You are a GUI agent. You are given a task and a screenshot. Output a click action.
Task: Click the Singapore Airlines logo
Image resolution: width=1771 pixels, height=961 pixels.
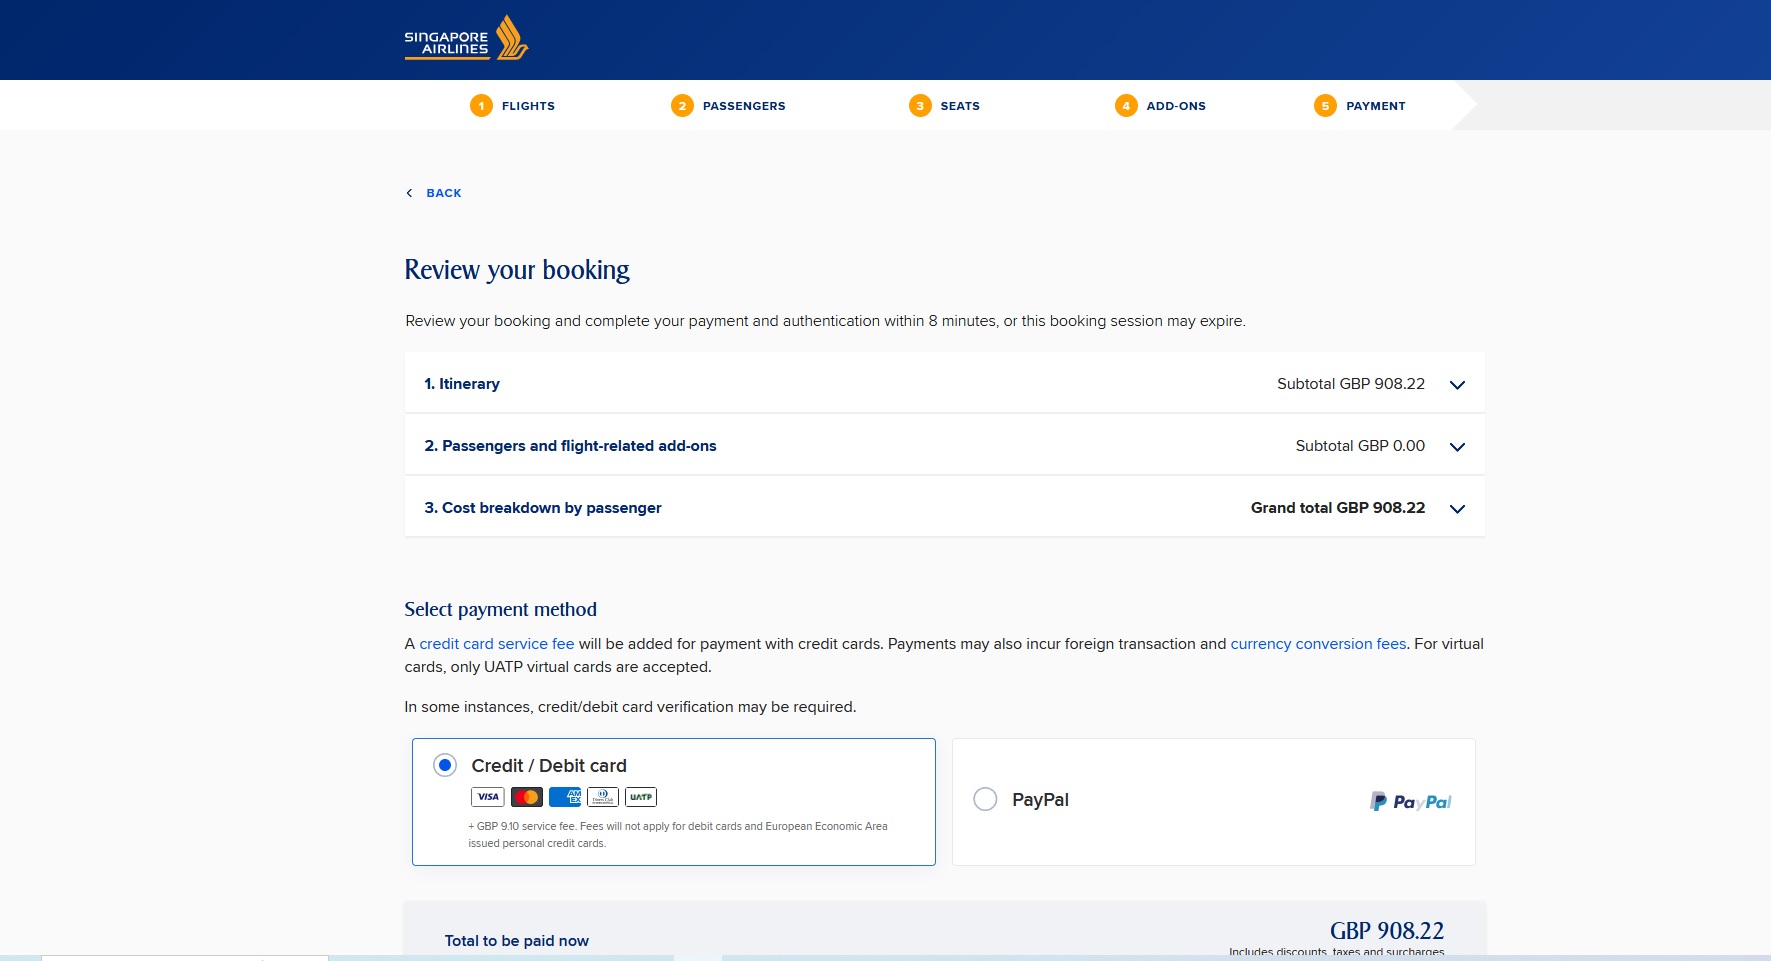point(466,38)
